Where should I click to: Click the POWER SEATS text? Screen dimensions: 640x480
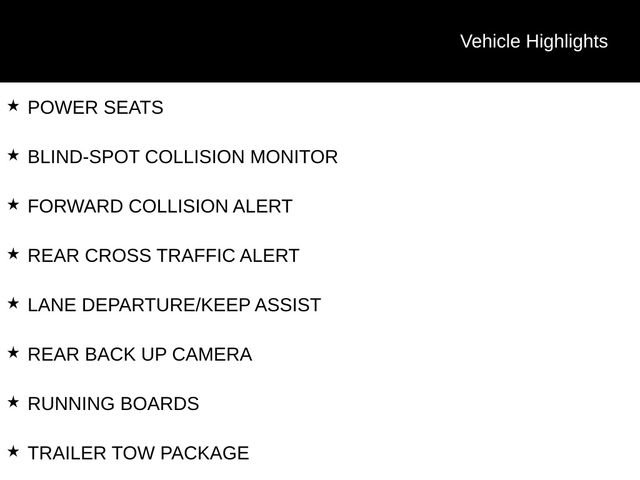95,108
